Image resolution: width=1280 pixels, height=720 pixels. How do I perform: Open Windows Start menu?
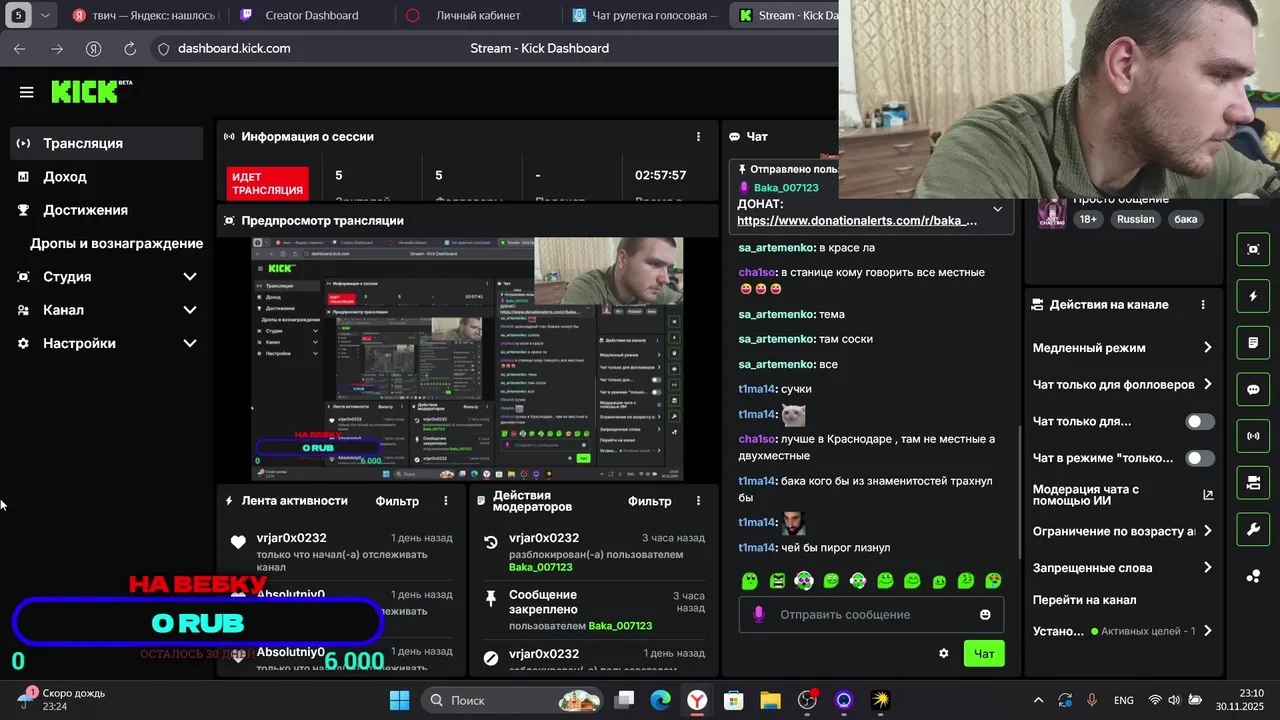click(x=399, y=700)
